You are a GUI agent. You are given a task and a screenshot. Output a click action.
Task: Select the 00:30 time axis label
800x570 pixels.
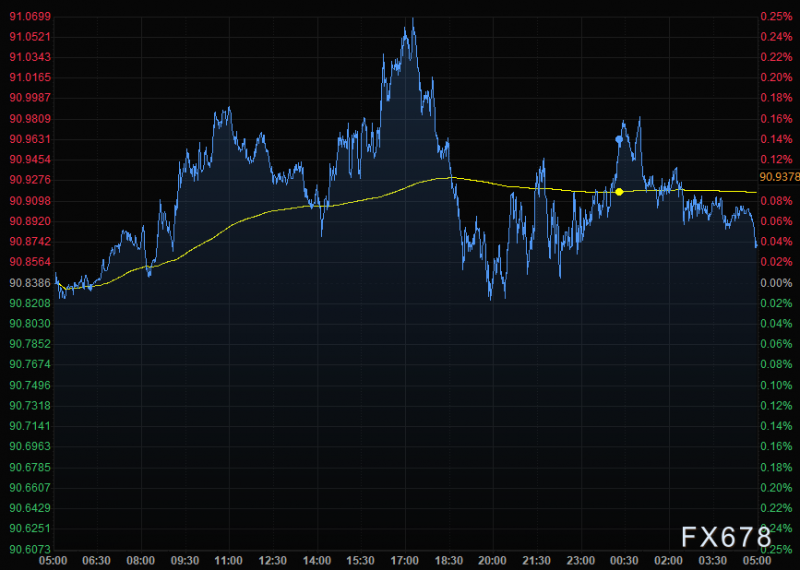point(625,561)
